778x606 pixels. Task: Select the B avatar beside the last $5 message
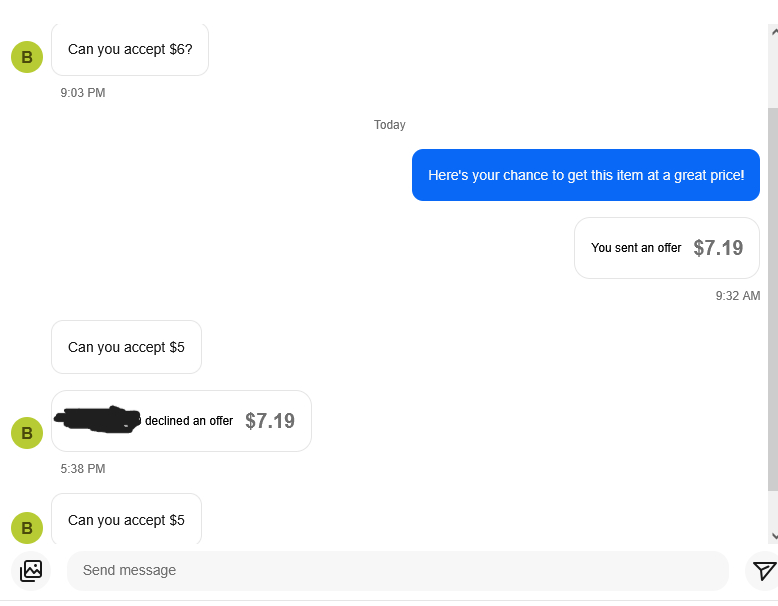click(x=27, y=527)
